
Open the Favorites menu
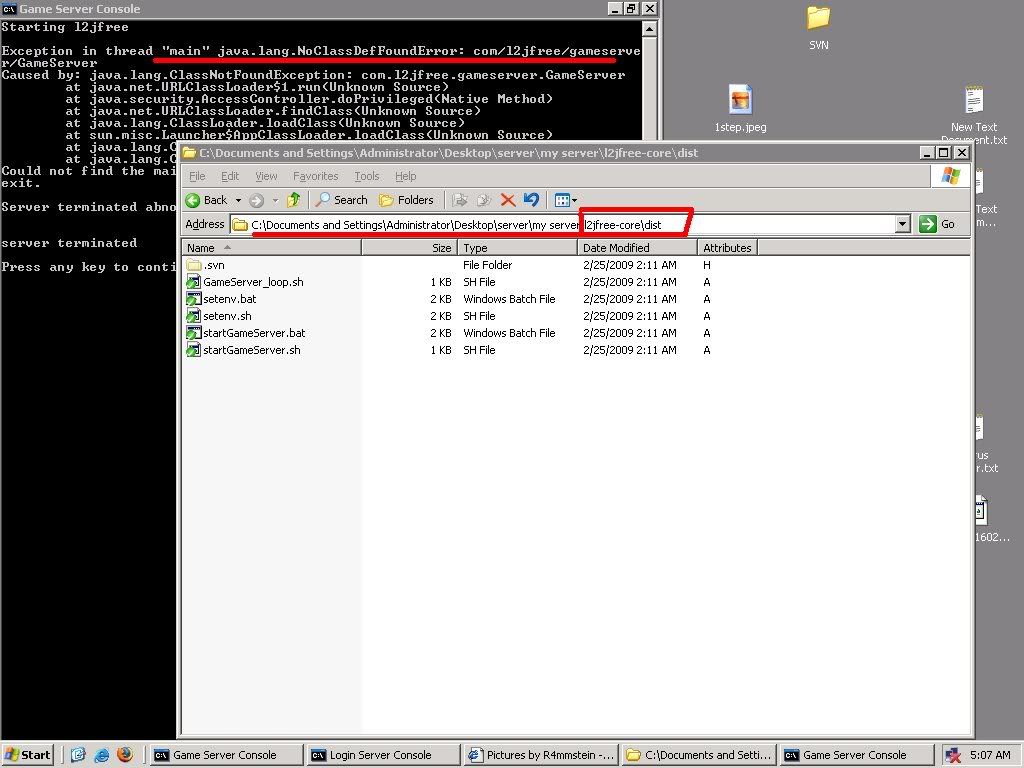pos(315,176)
